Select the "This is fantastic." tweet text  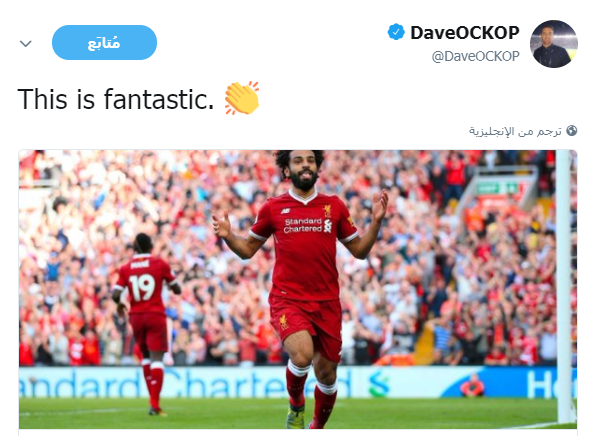pyautogui.click(x=116, y=99)
